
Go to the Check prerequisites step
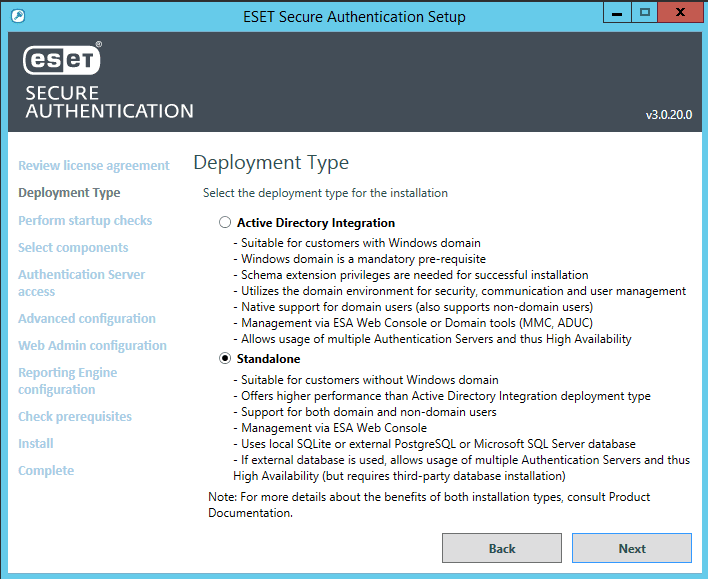pyautogui.click(x=75, y=417)
